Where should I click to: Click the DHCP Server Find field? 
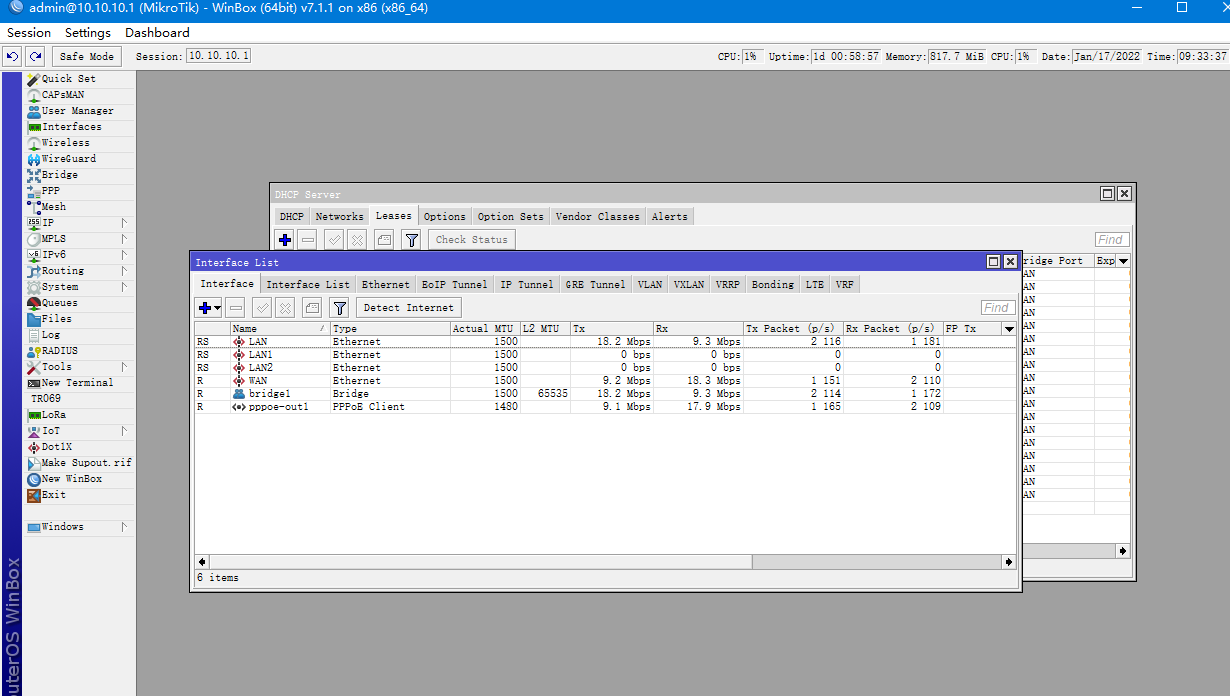(1112, 240)
